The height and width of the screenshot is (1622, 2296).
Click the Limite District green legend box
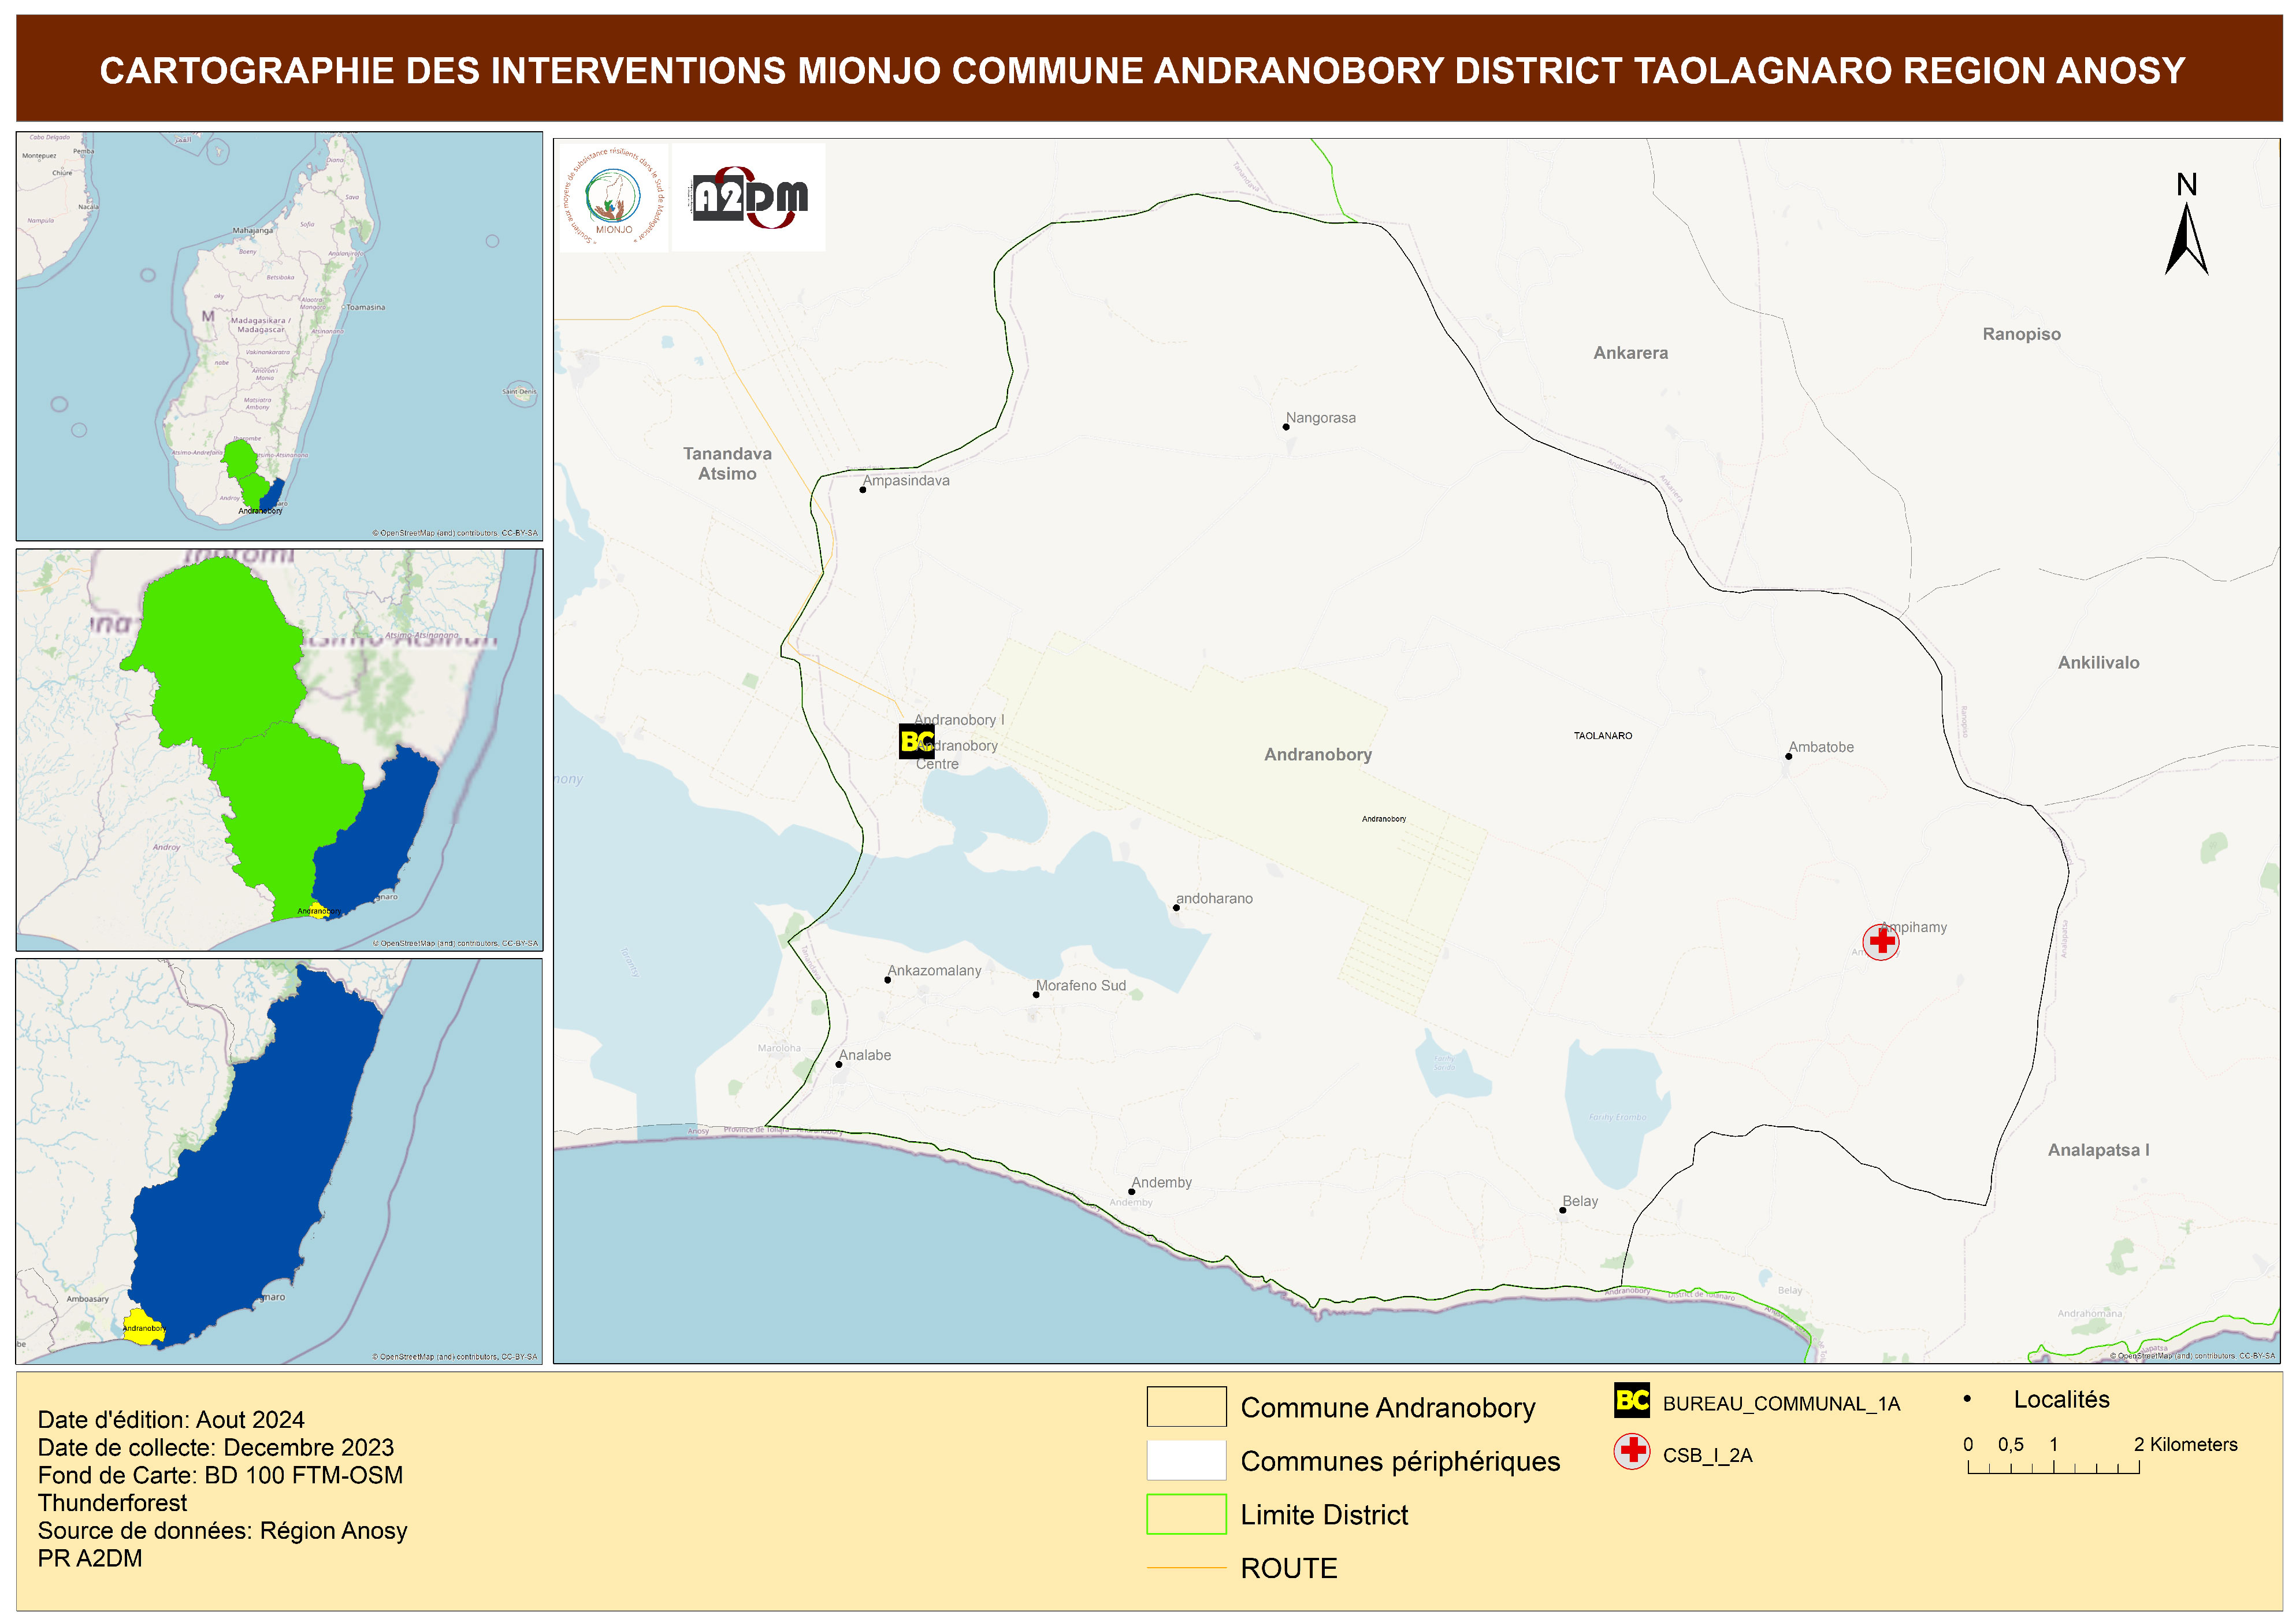point(1186,1514)
